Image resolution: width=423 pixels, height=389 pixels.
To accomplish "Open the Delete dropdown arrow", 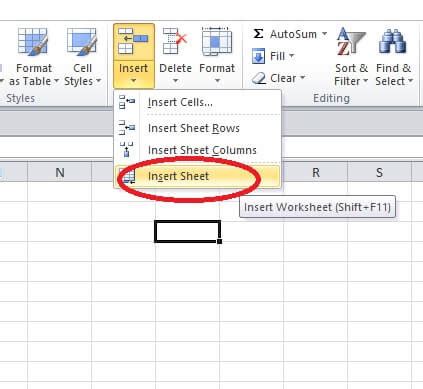I will click(x=175, y=81).
